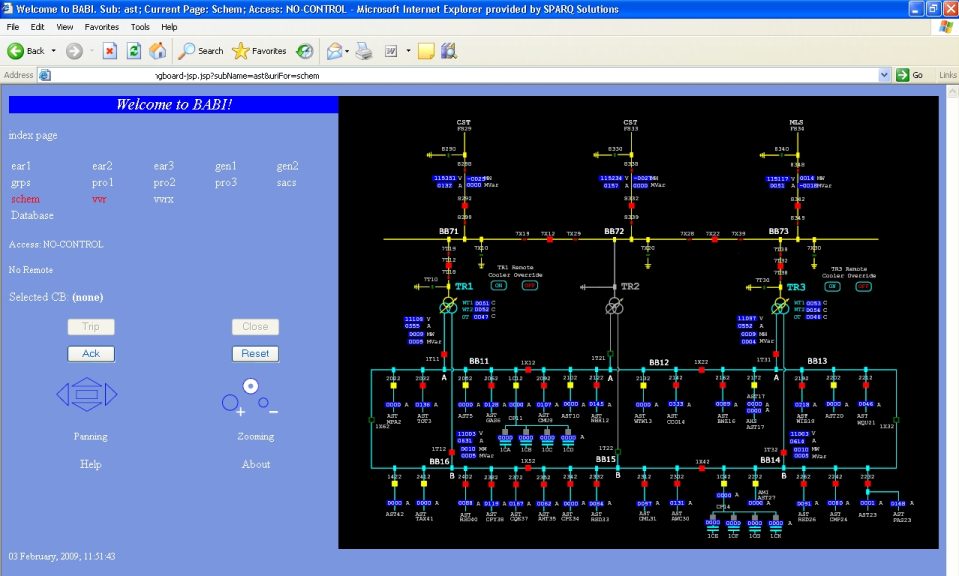959x576 pixels.
Task: Reset zoom with the white circle
Action: click(250, 386)
